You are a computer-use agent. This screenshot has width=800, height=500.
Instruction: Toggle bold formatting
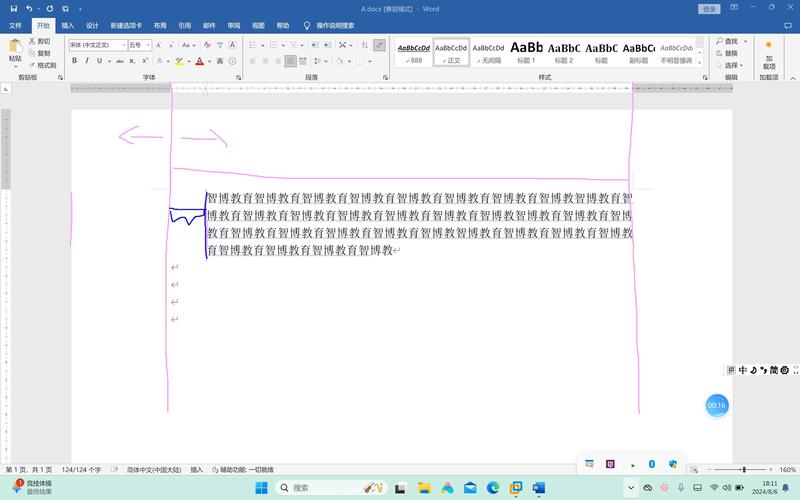click(74, 61)
